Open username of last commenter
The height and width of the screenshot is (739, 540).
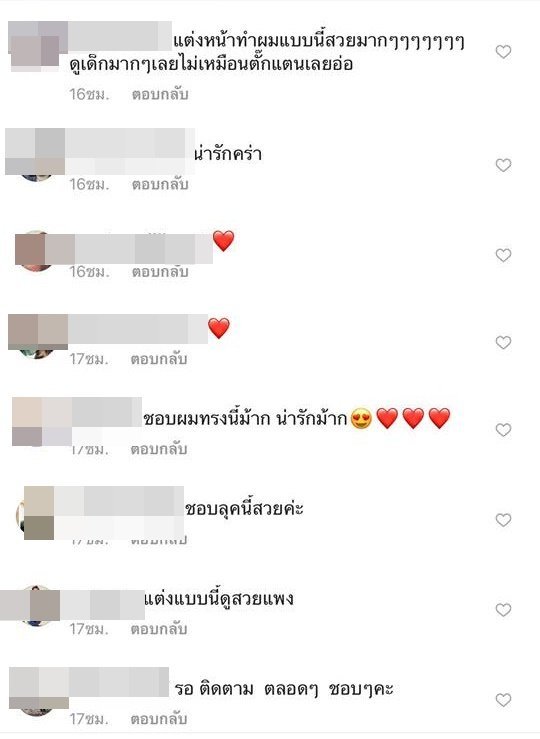coord(118,682)
